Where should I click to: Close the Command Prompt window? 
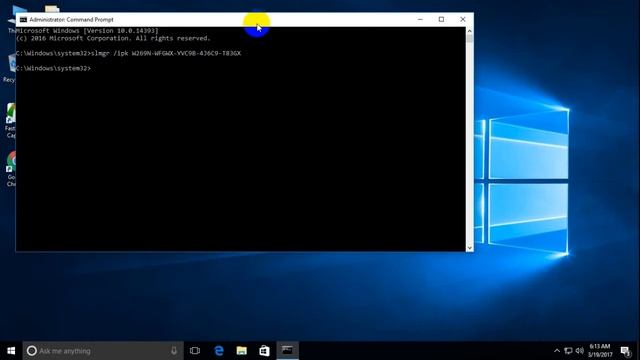pyautogui.click(x=462, y=20)
